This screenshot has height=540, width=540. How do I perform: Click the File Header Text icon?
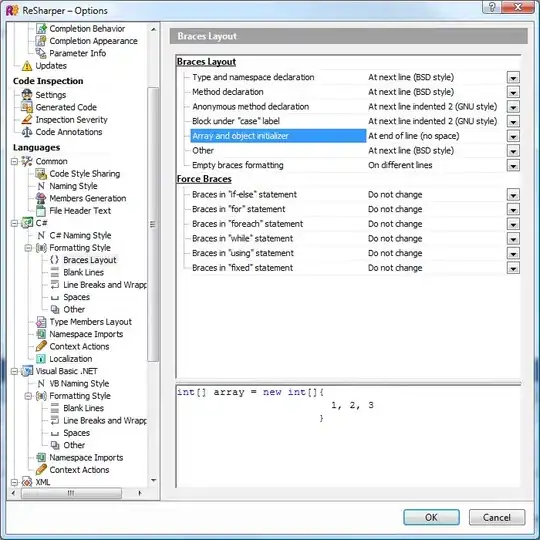[41, 211]
